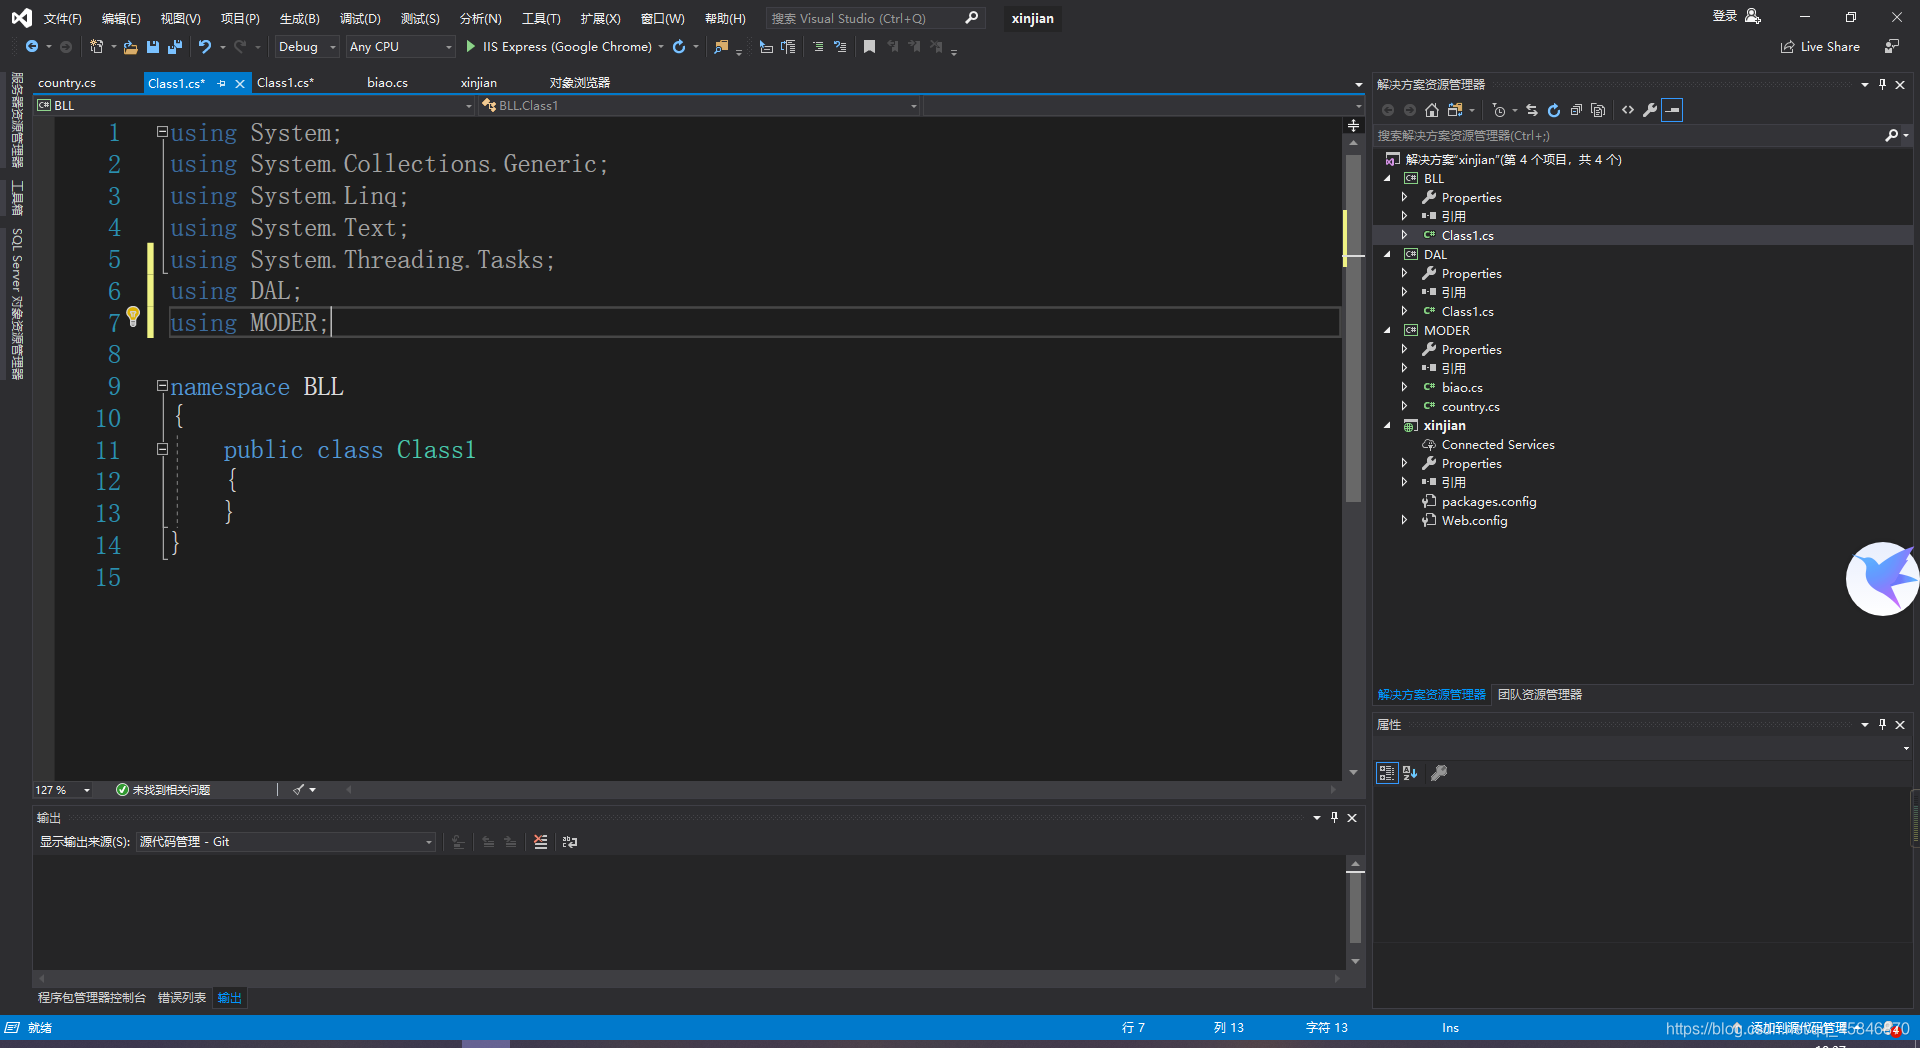Collapse all items in Solution Explorer
1920x1048 pixels.
[1576, 110]
